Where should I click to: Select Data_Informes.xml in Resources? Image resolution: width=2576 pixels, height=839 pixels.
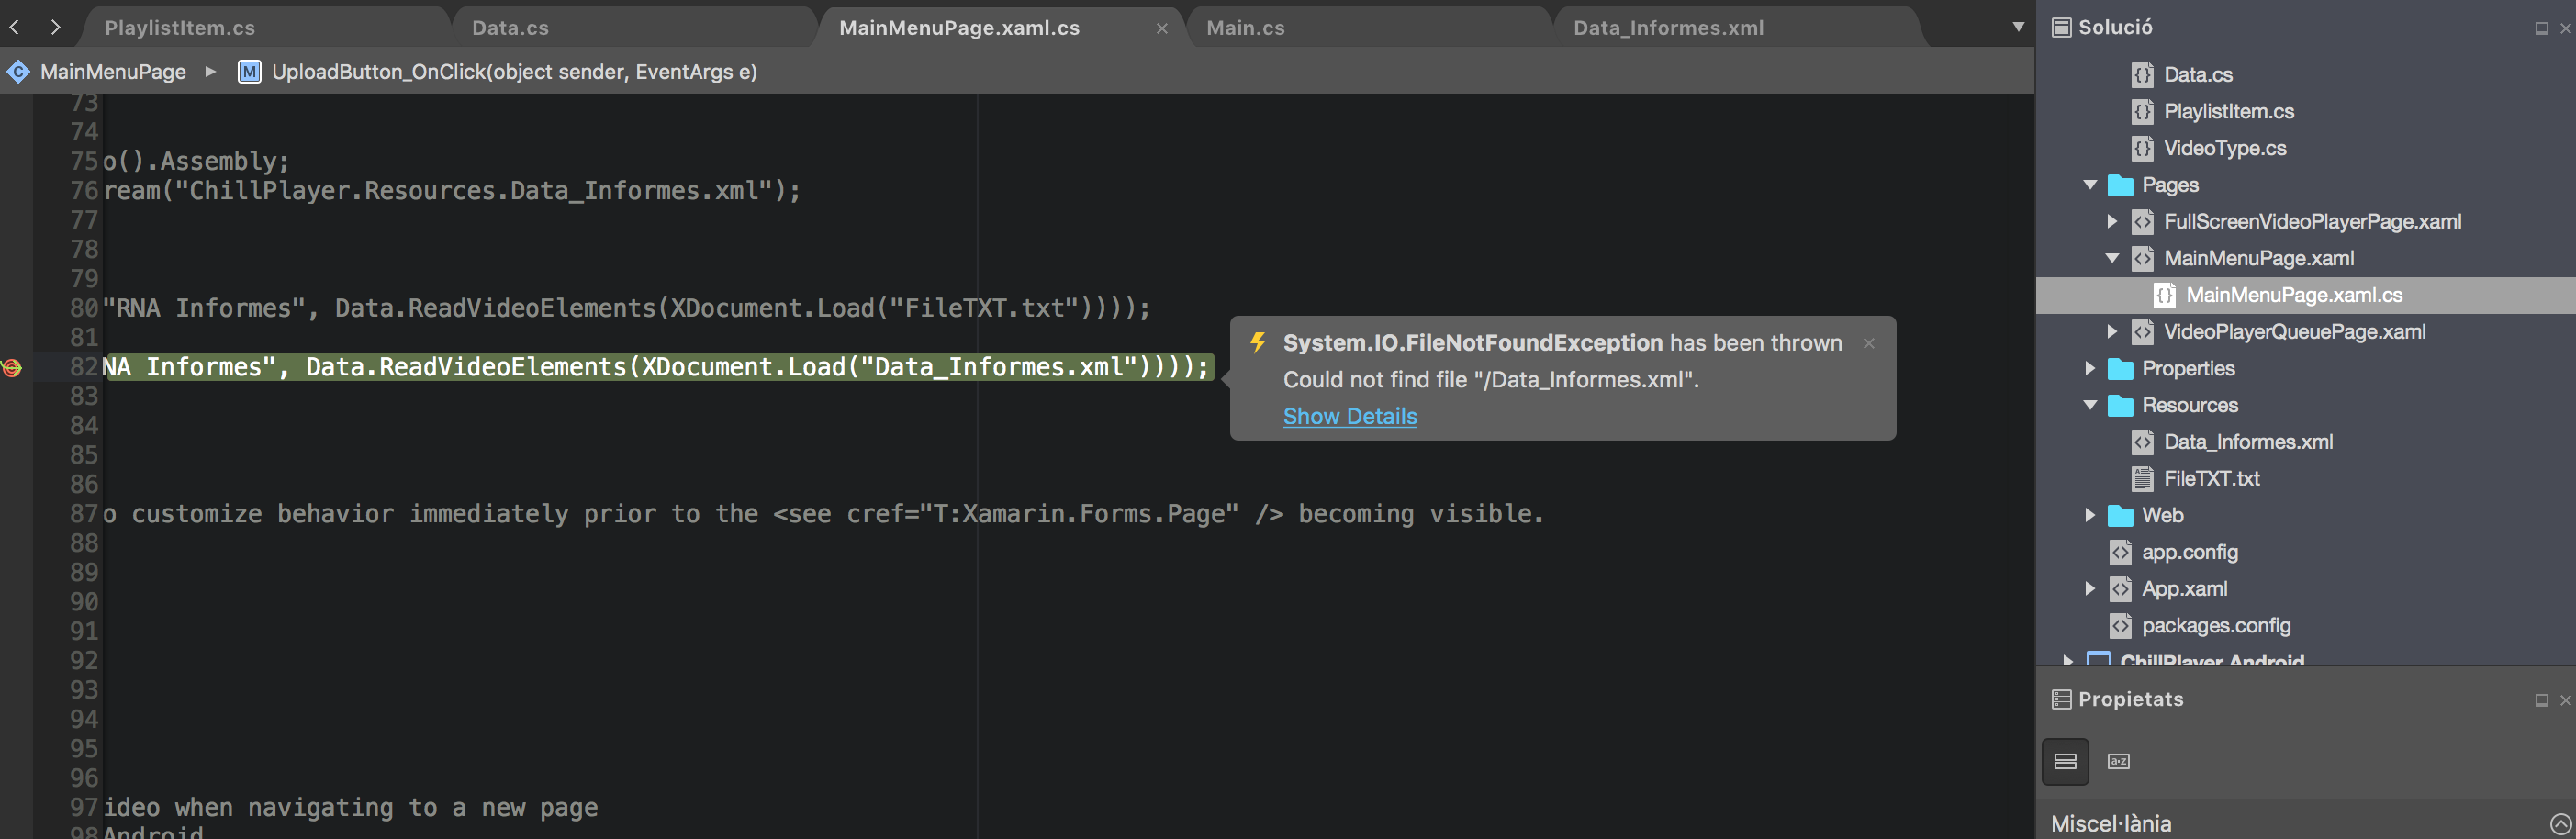click(2248, 442)
